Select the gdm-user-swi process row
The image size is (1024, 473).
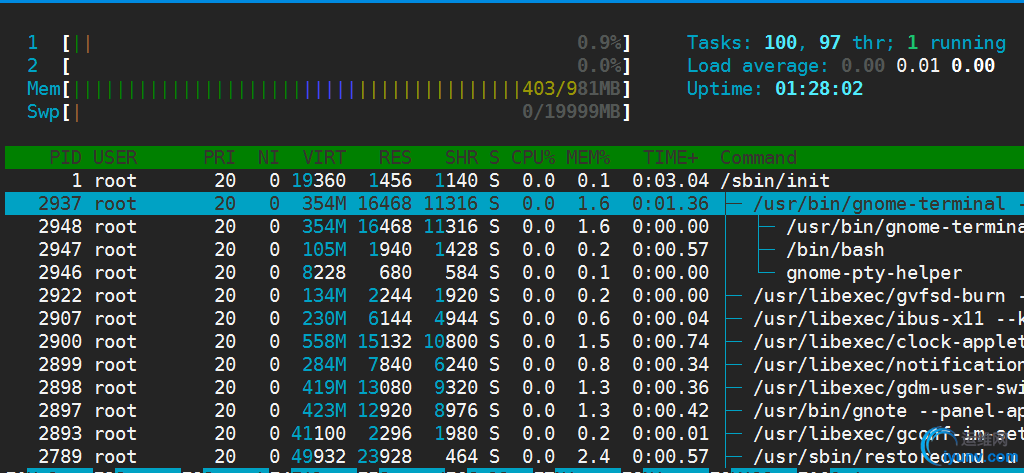click(x=515, y=388)
